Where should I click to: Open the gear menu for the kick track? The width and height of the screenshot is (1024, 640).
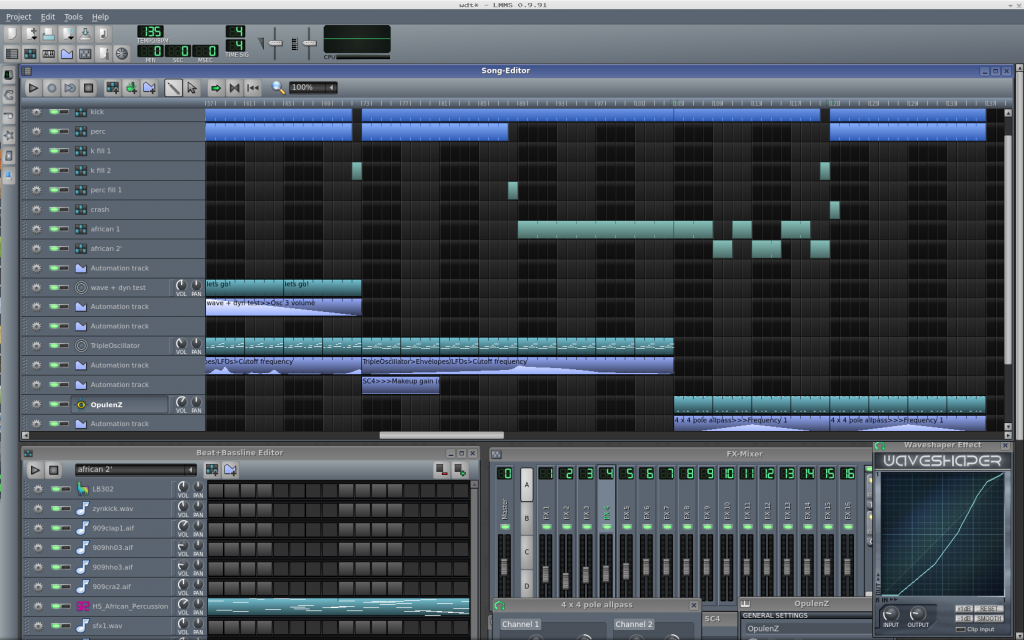pos(36,112)
